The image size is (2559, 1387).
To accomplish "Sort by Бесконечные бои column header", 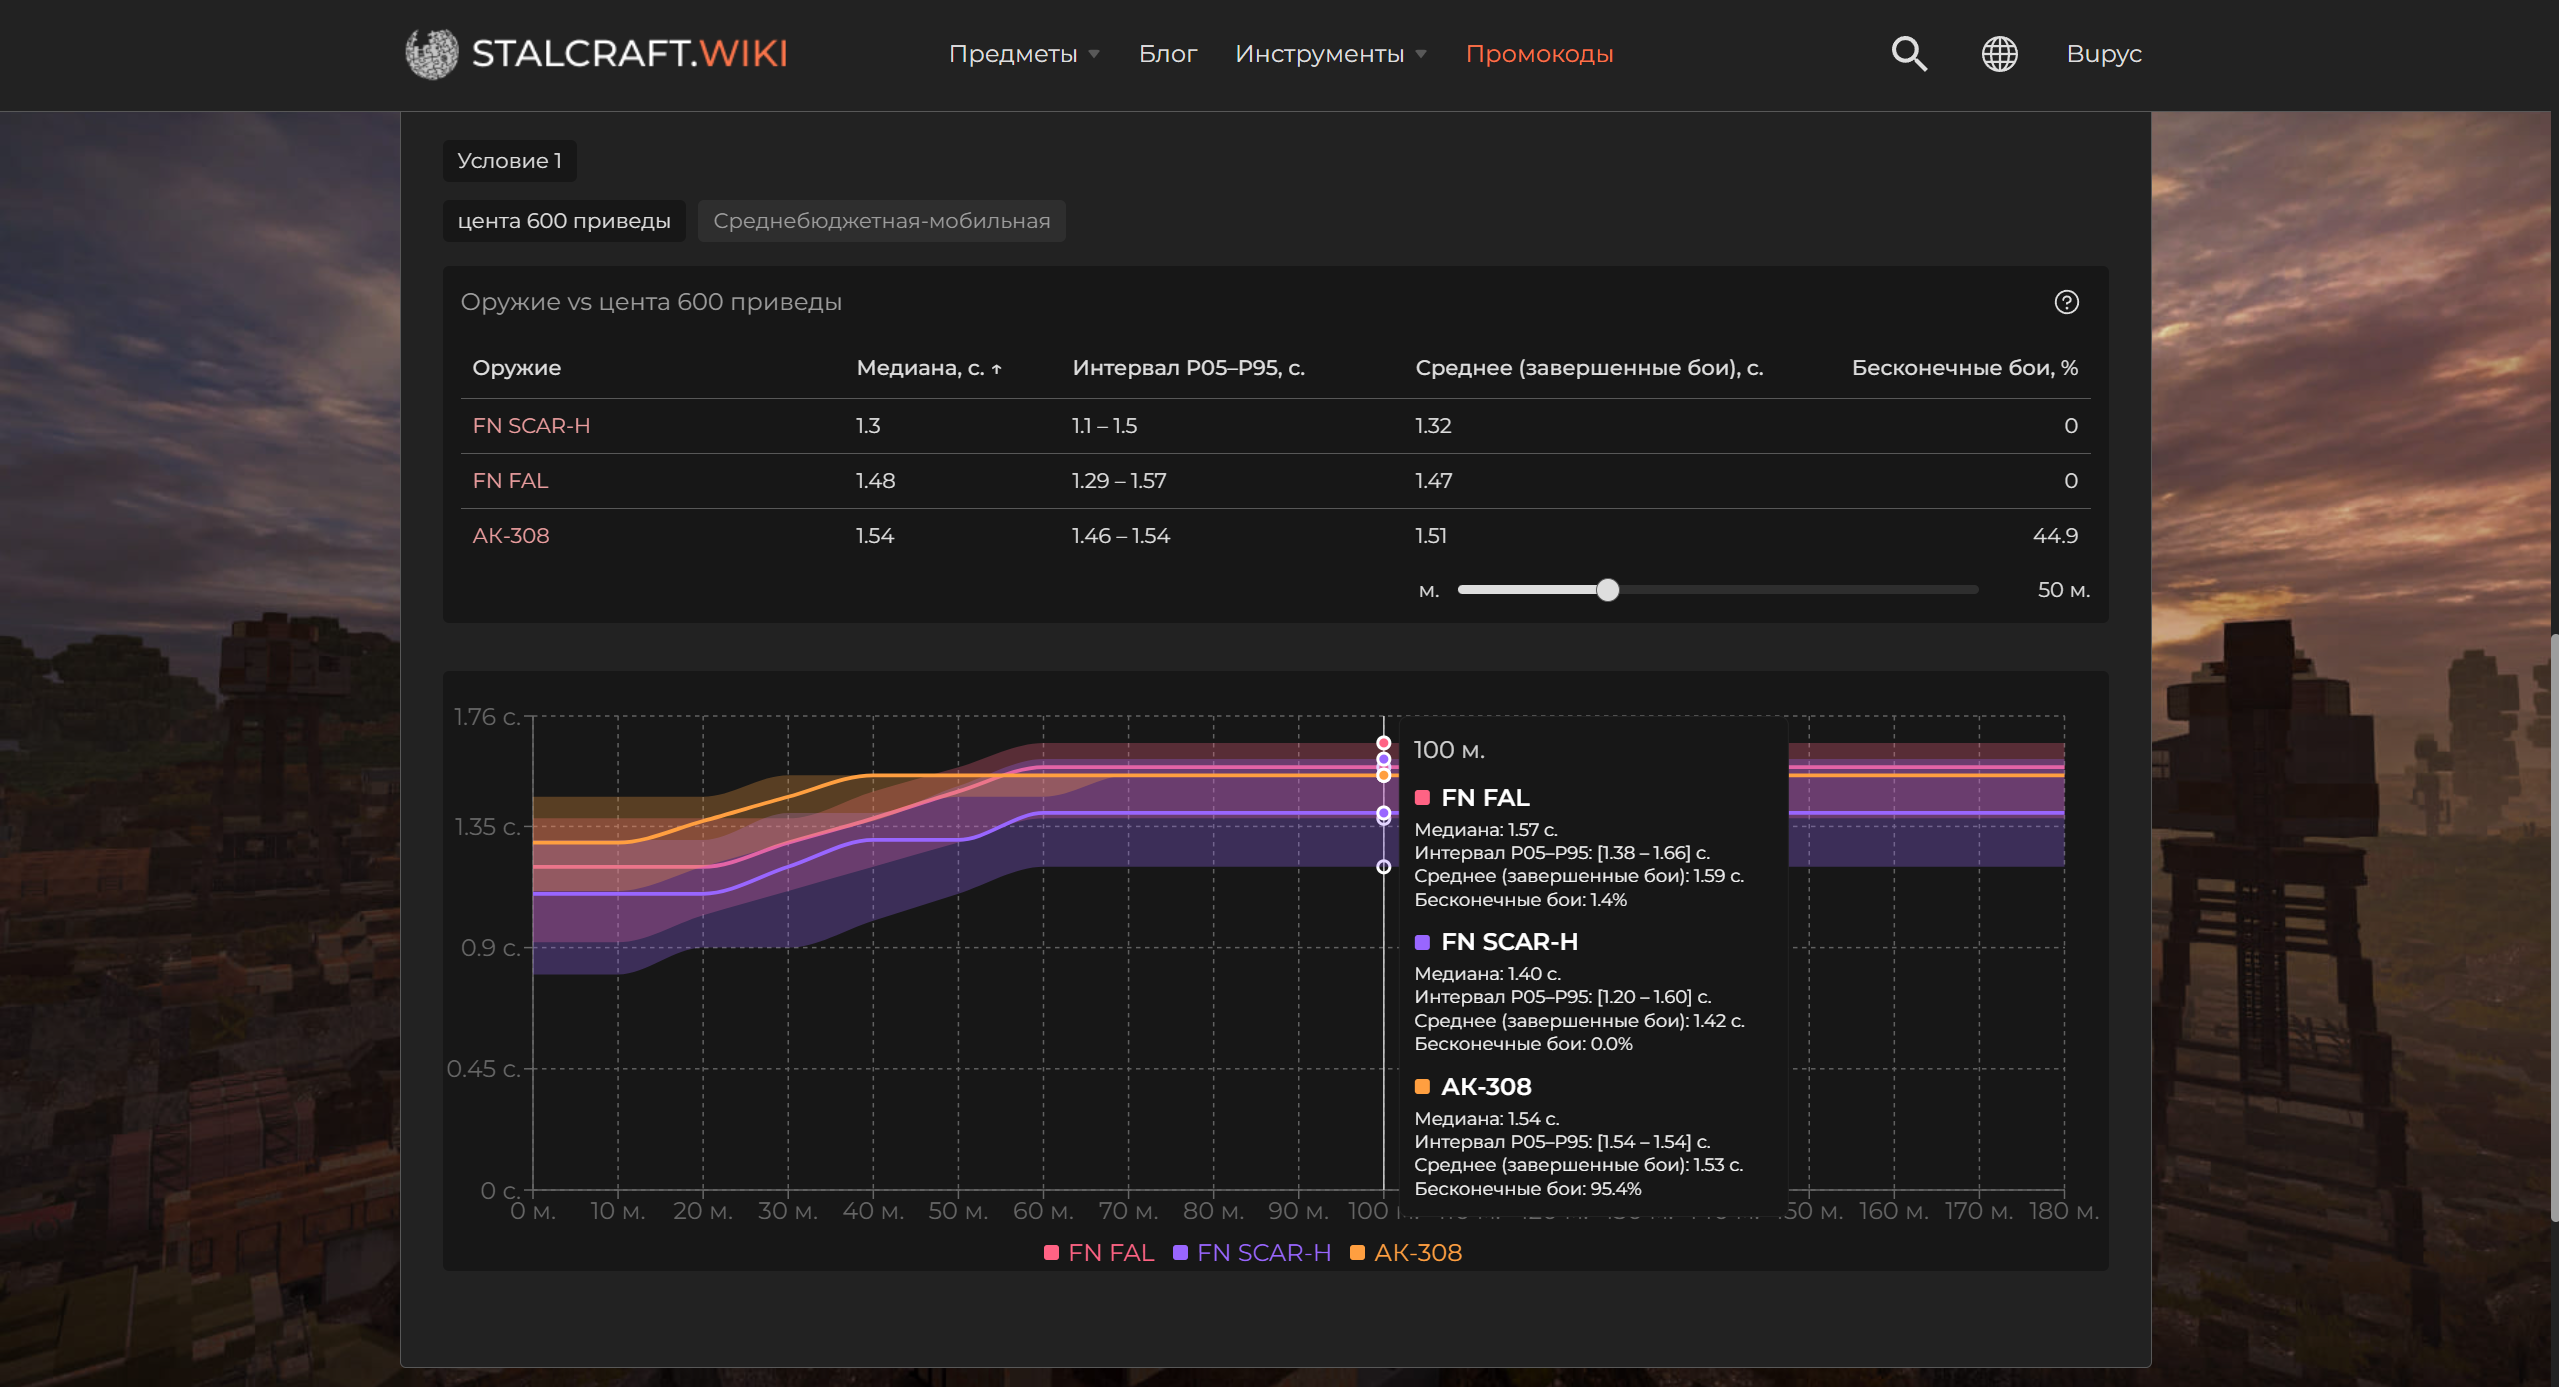I will [1964, 368].
